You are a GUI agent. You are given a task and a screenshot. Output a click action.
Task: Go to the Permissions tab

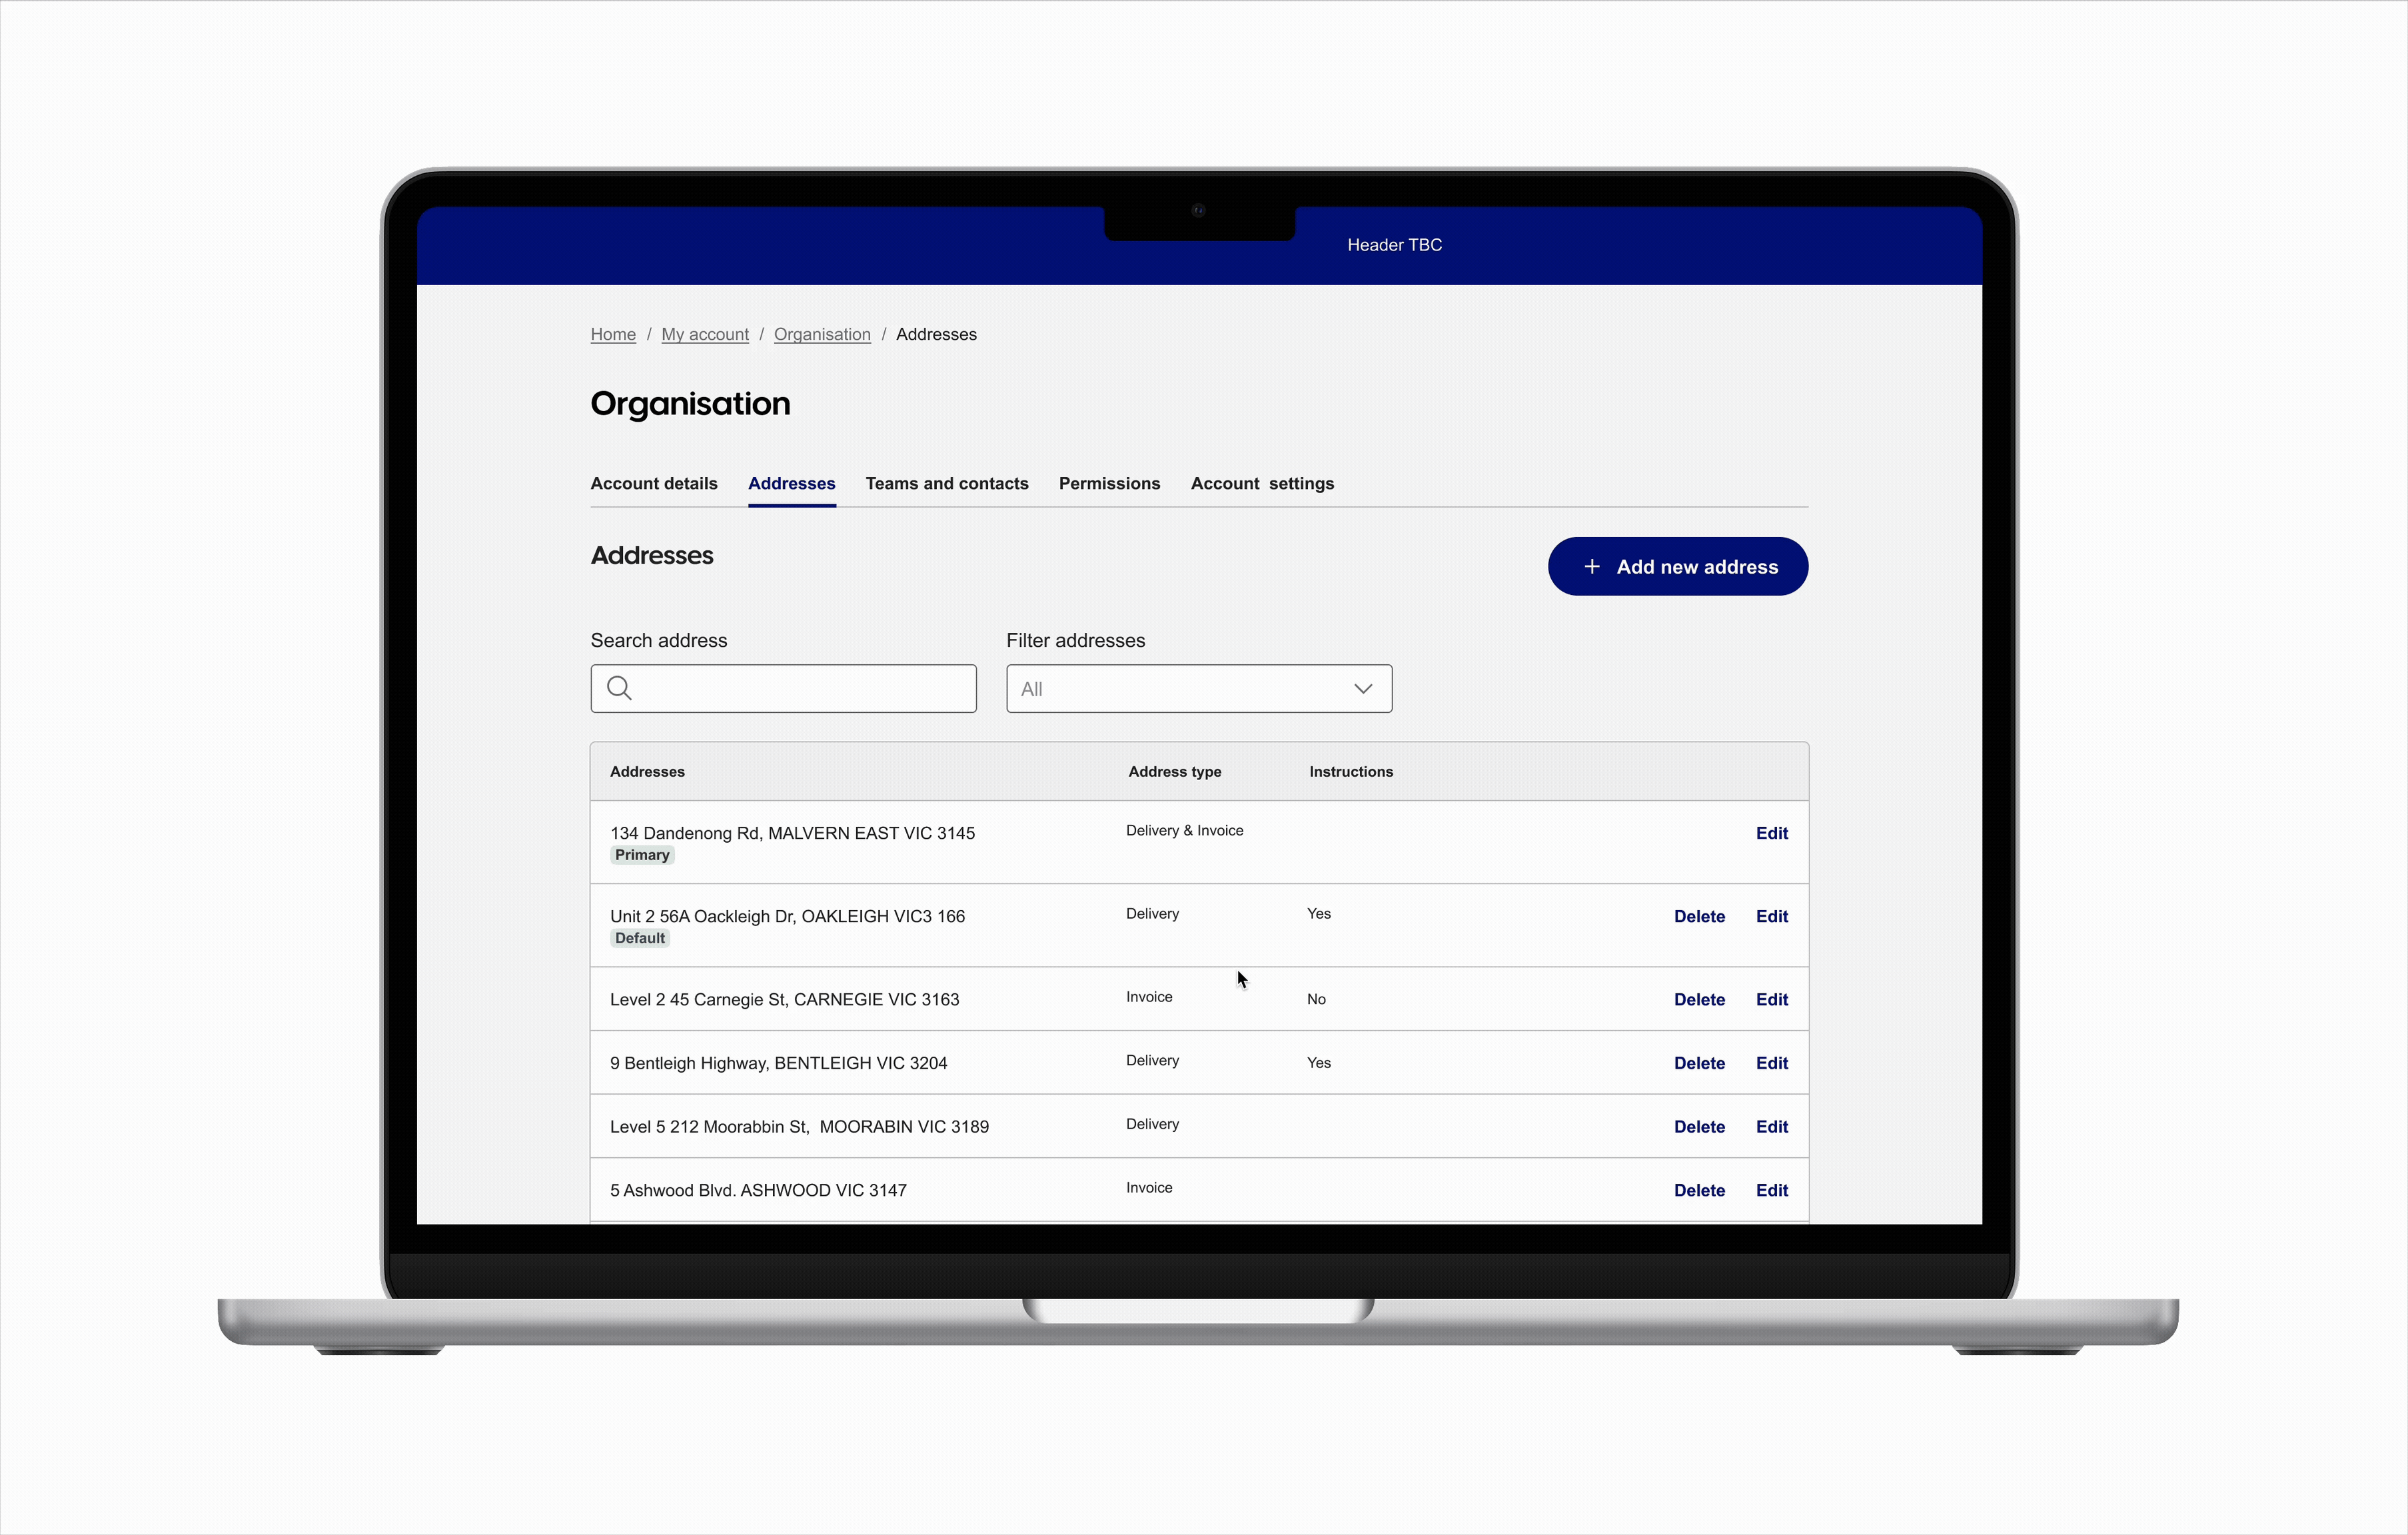click(x=1109, y=484)
